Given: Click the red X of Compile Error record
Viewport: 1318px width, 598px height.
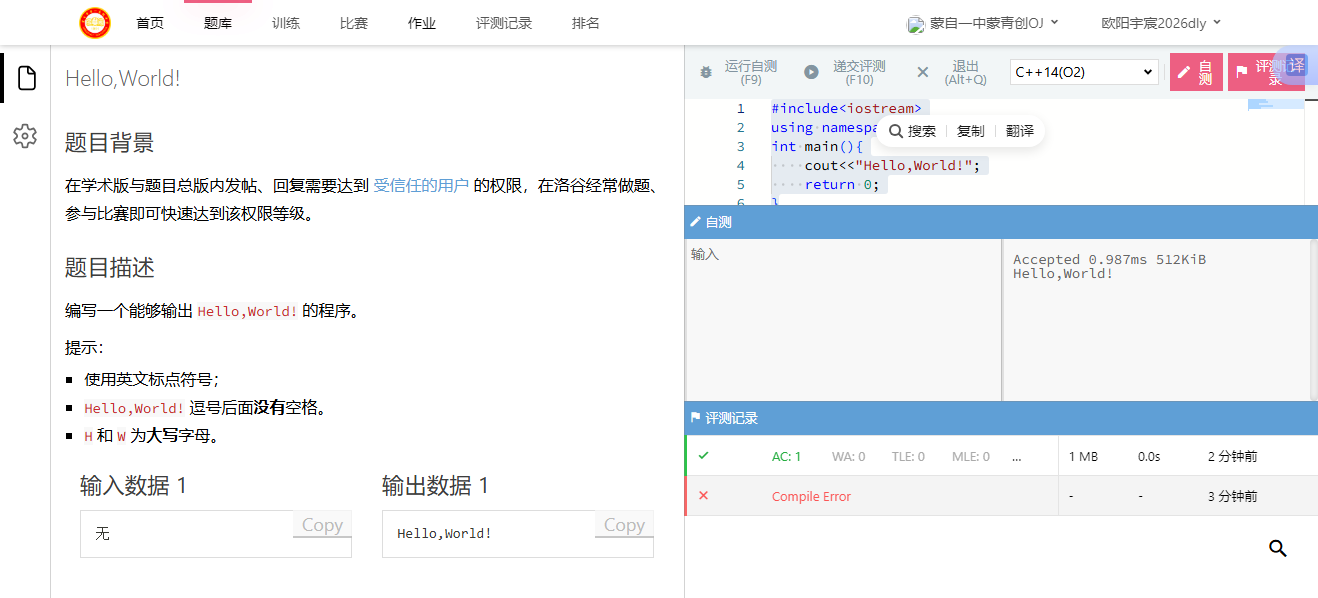Looking at the screenshot, I should click(x=703, y=496).
